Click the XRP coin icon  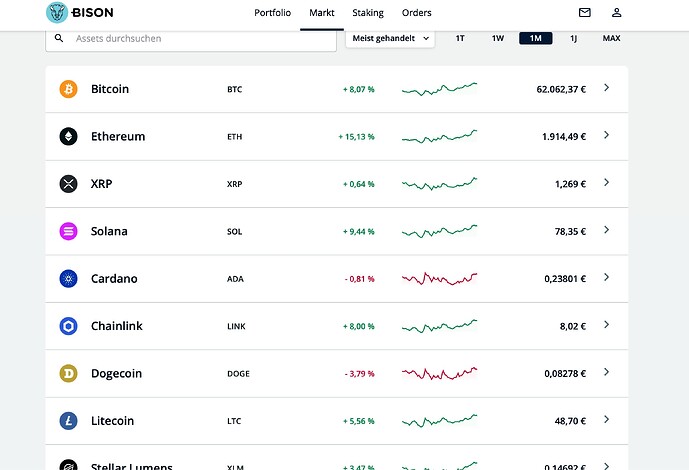click(x=69, y=184)
